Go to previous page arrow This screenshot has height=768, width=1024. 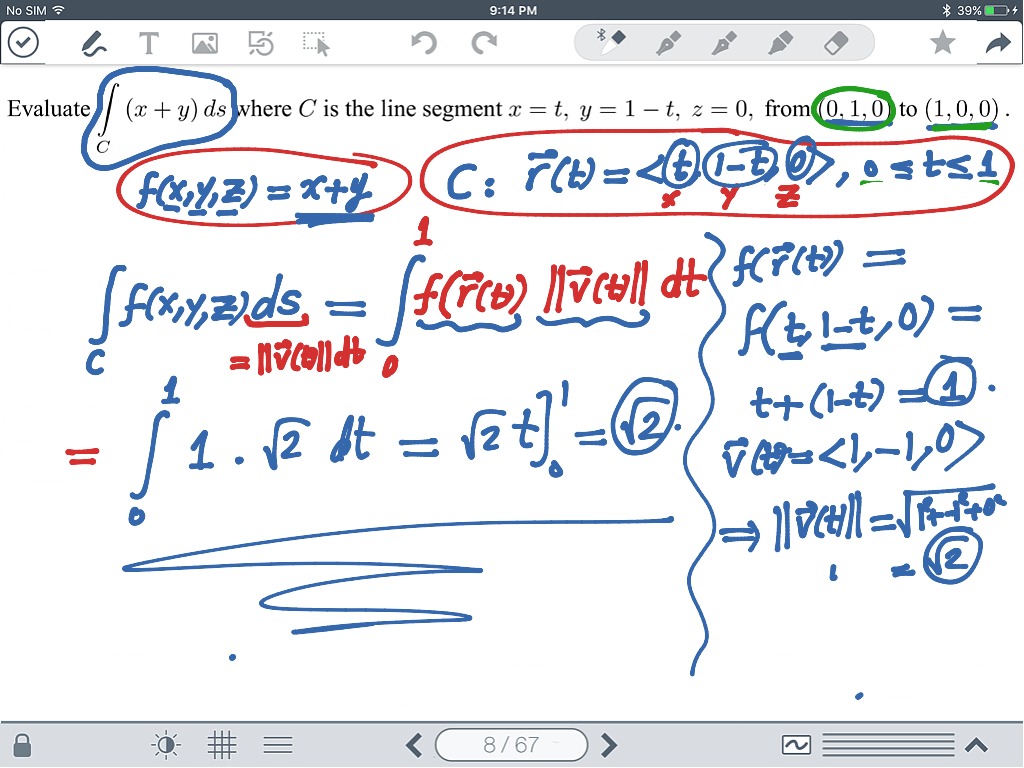[x=414, y=745]
